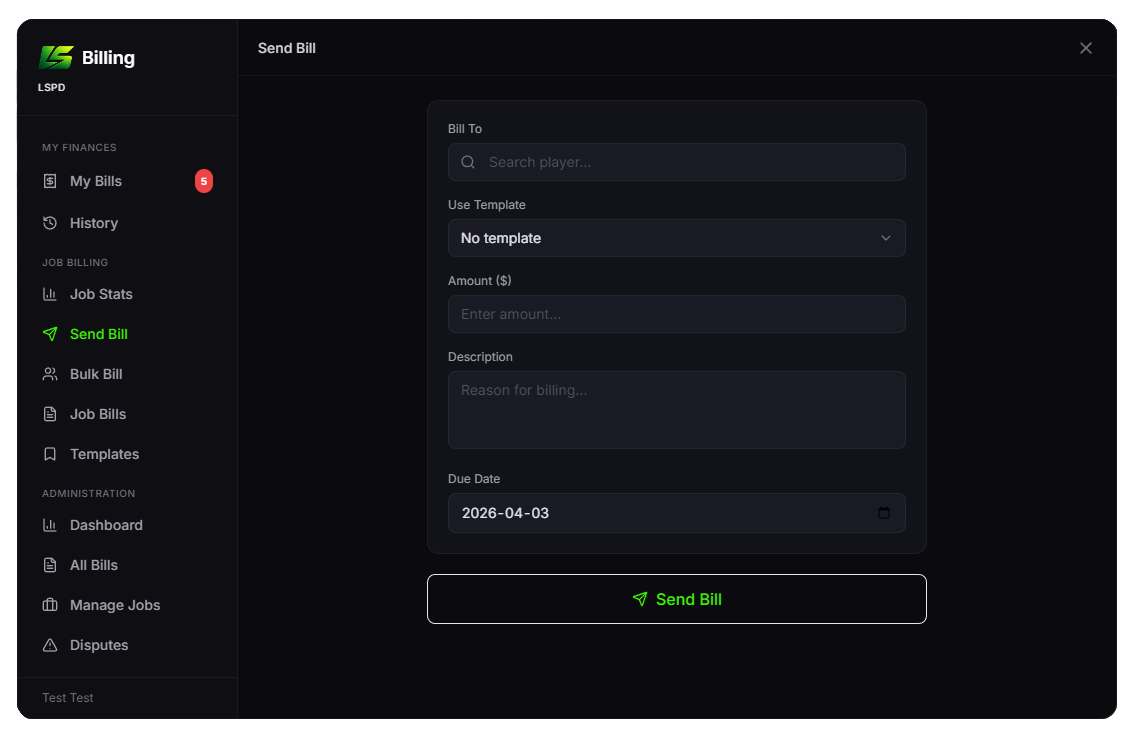Open the calendar picker in Due Date

(884, 513)
